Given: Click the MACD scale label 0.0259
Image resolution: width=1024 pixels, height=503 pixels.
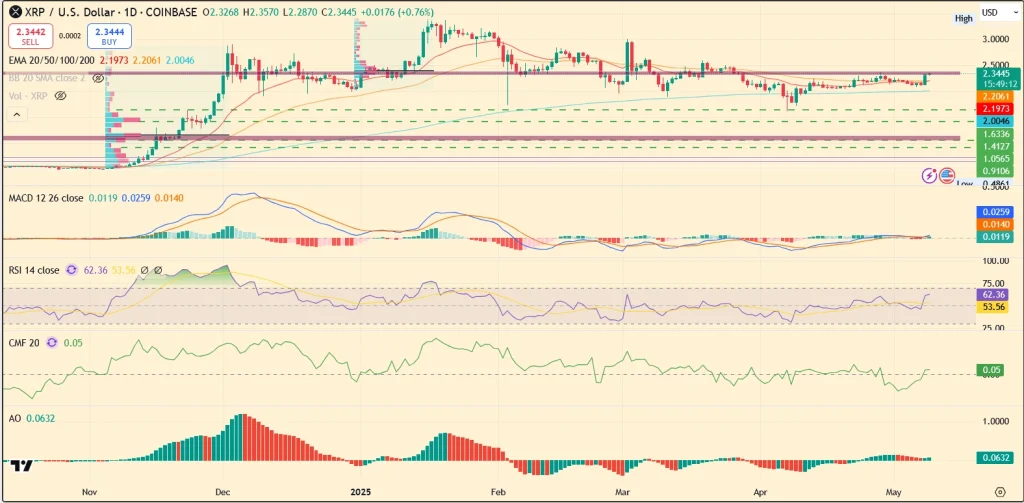Looking at the screenshot, I should 994,212.
